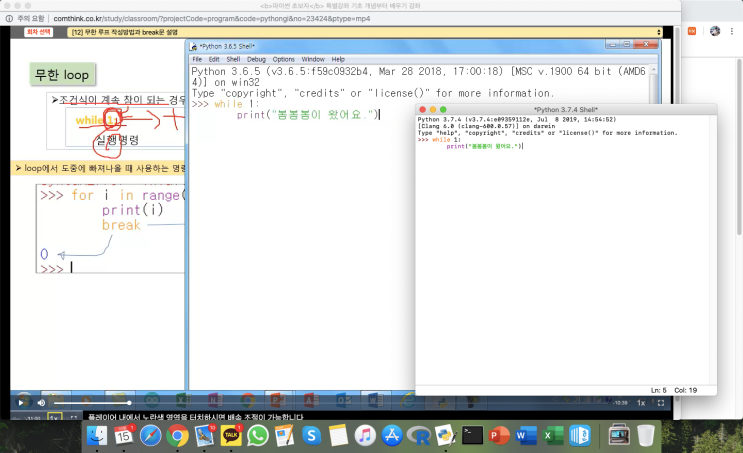
Task: Launch PowerPoint from the dock
Action: 499,435
